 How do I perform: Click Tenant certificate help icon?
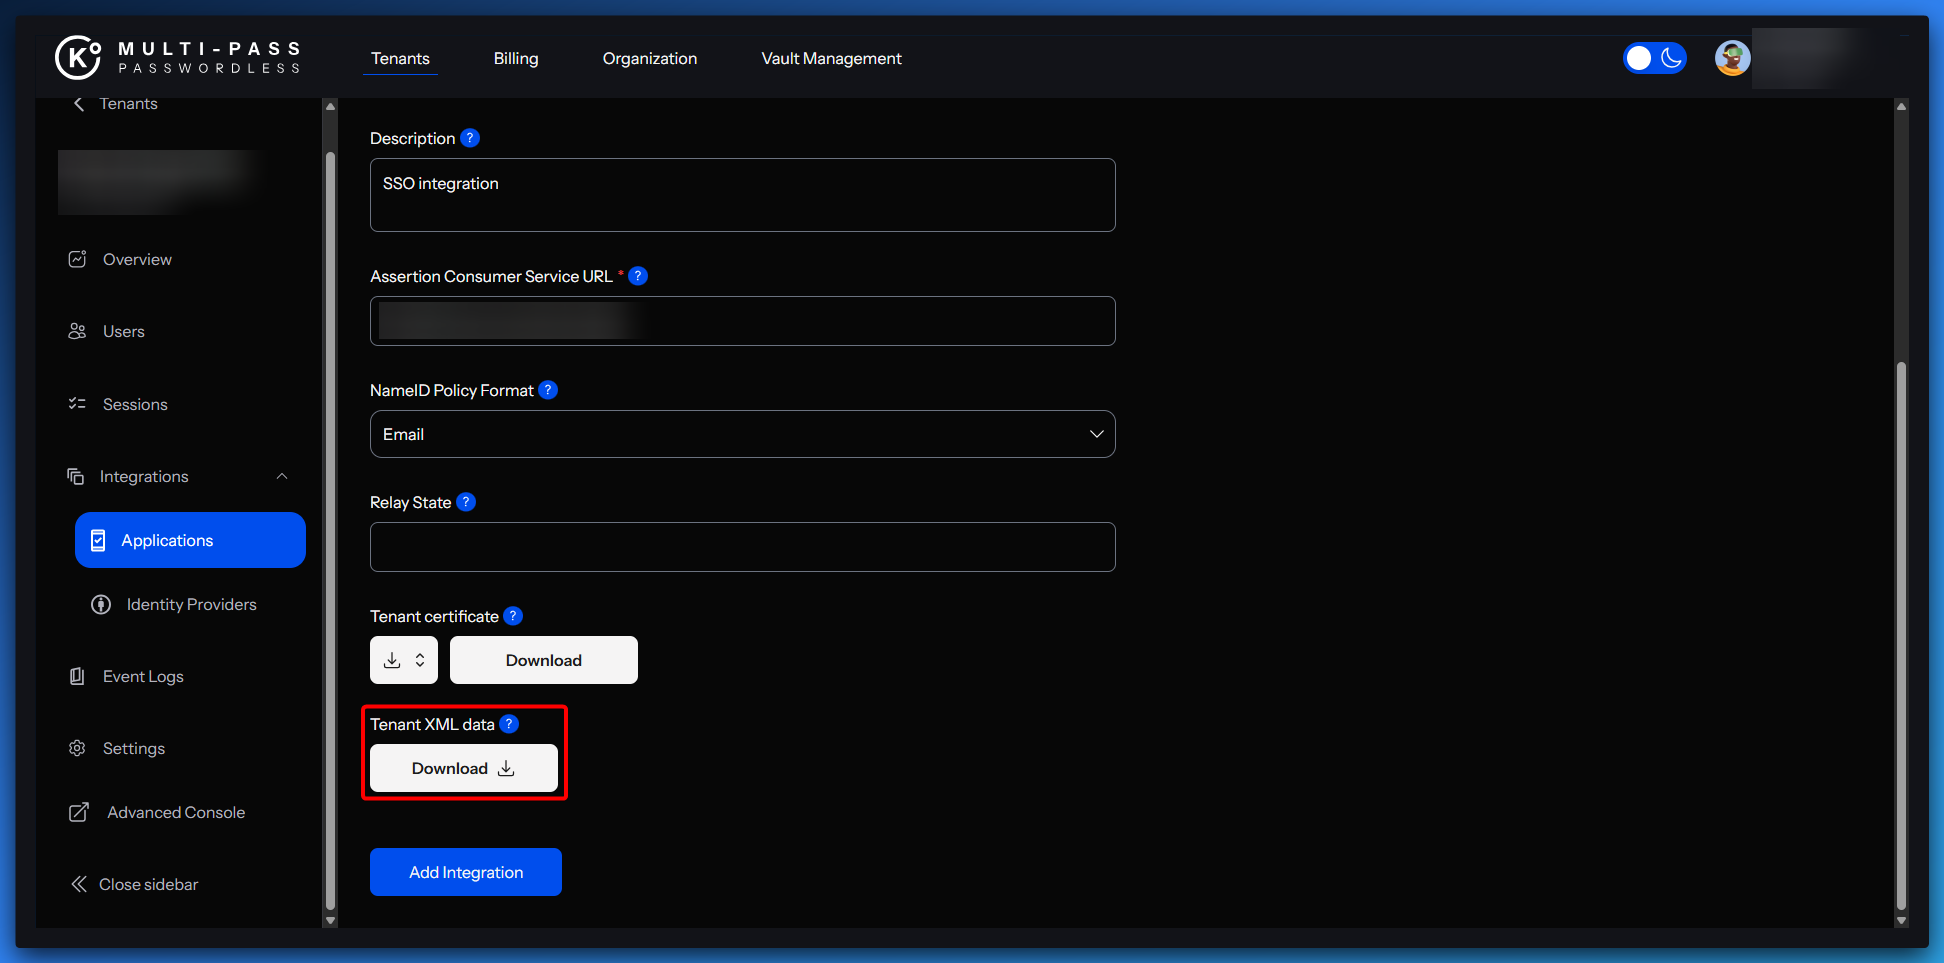click(x=513, y=616)
